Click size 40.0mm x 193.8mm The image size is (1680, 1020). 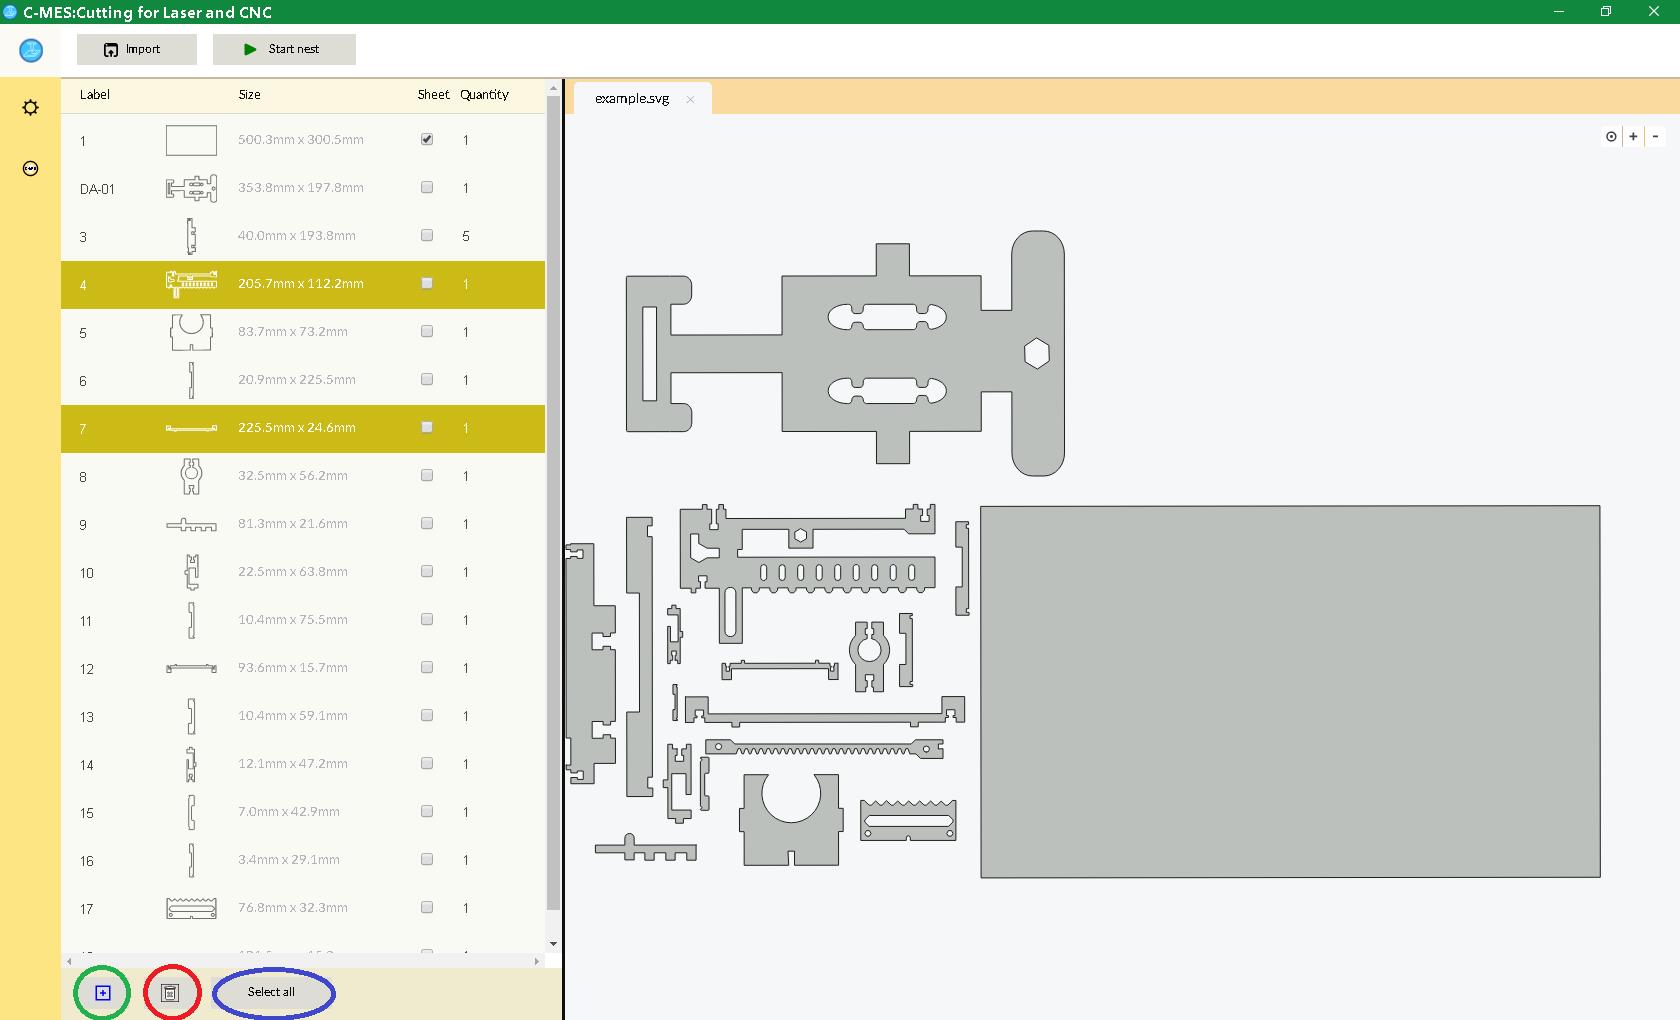[x=297, y=236]
